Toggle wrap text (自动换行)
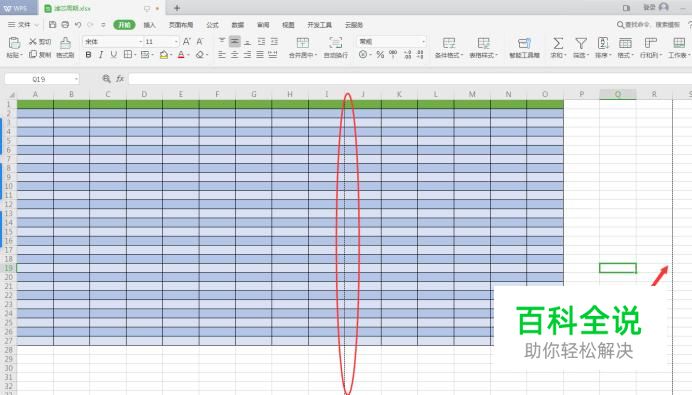Screen dimensions: 692x395 (336, 48)
